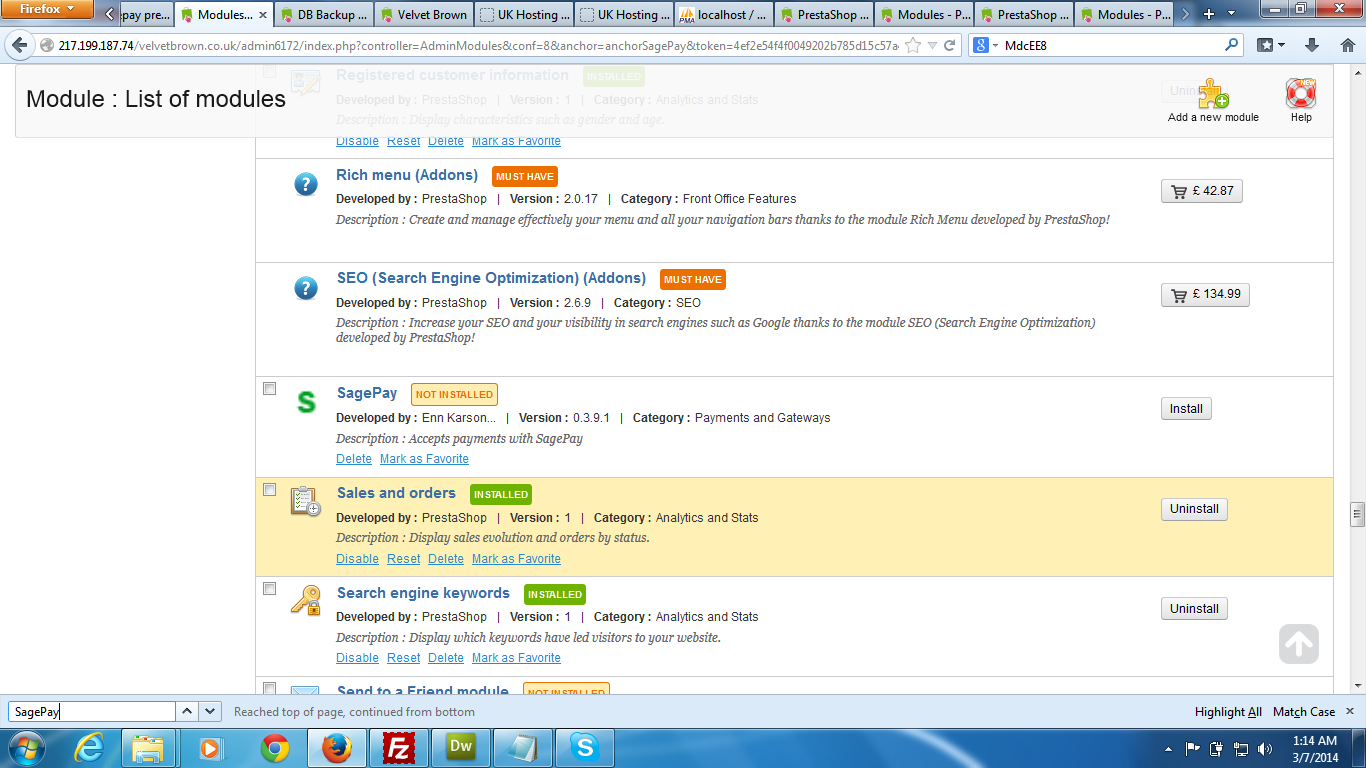1366x768 pixels.
Task: Open the Windows Start menu
Action: 27,747
